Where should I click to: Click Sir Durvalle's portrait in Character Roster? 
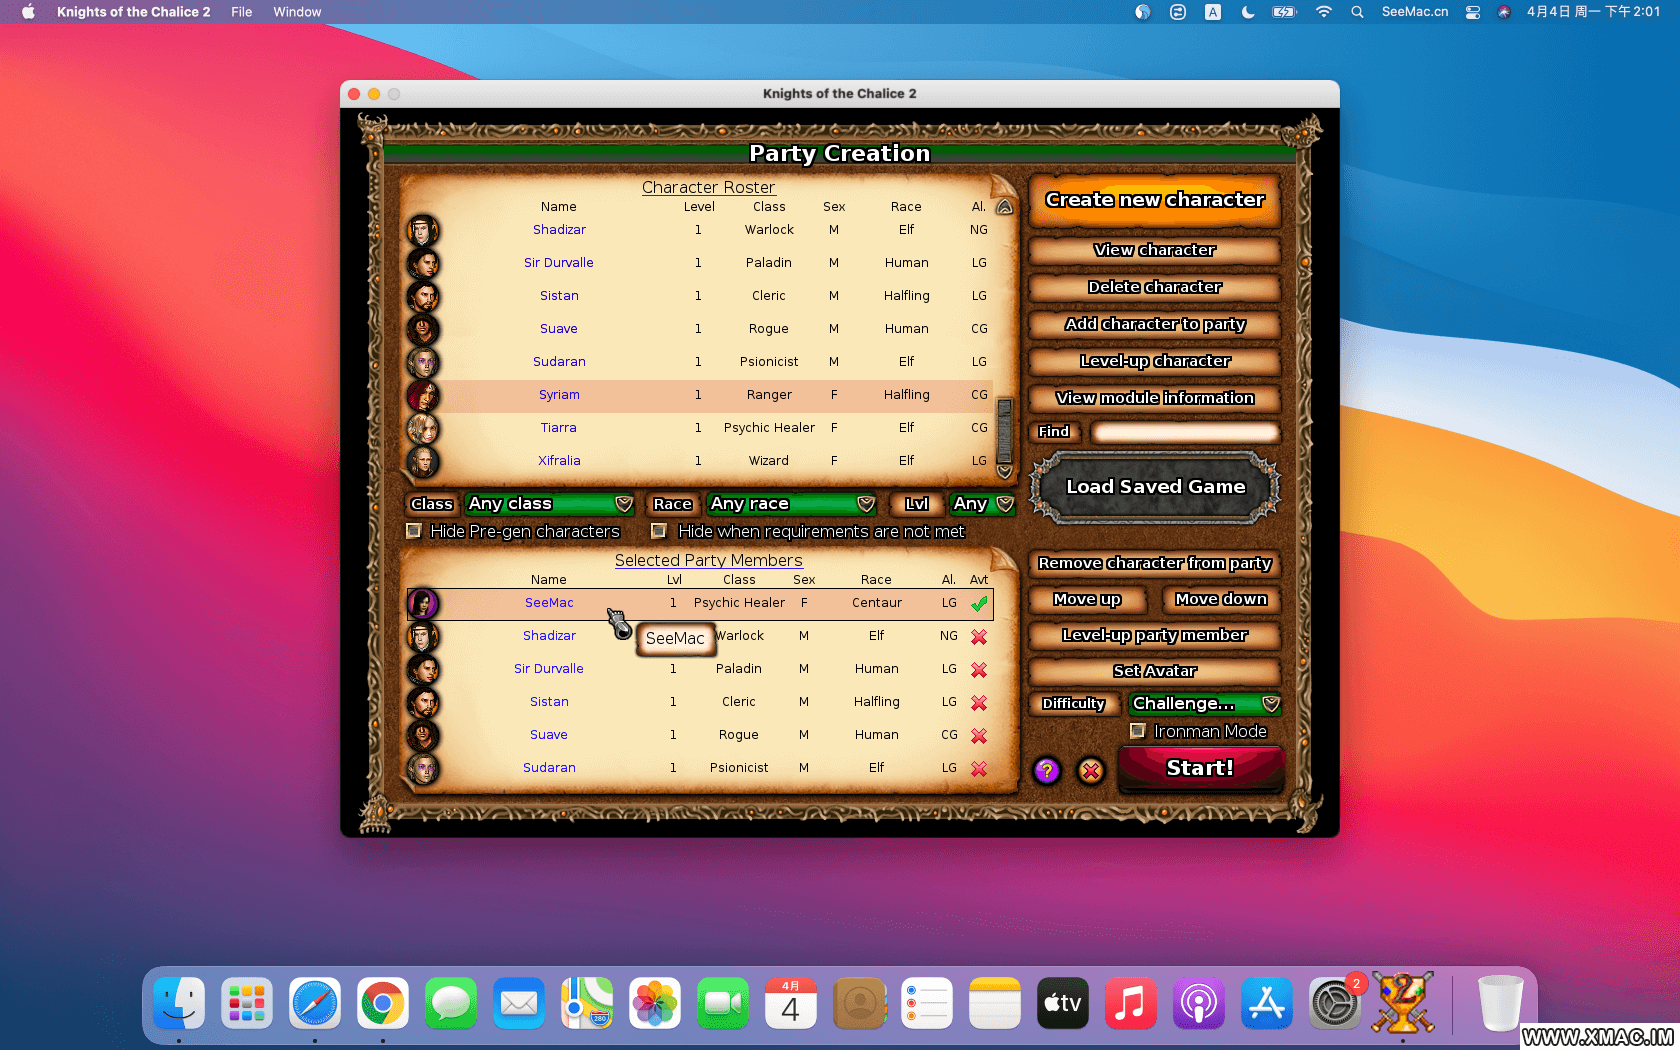[423, 263]
